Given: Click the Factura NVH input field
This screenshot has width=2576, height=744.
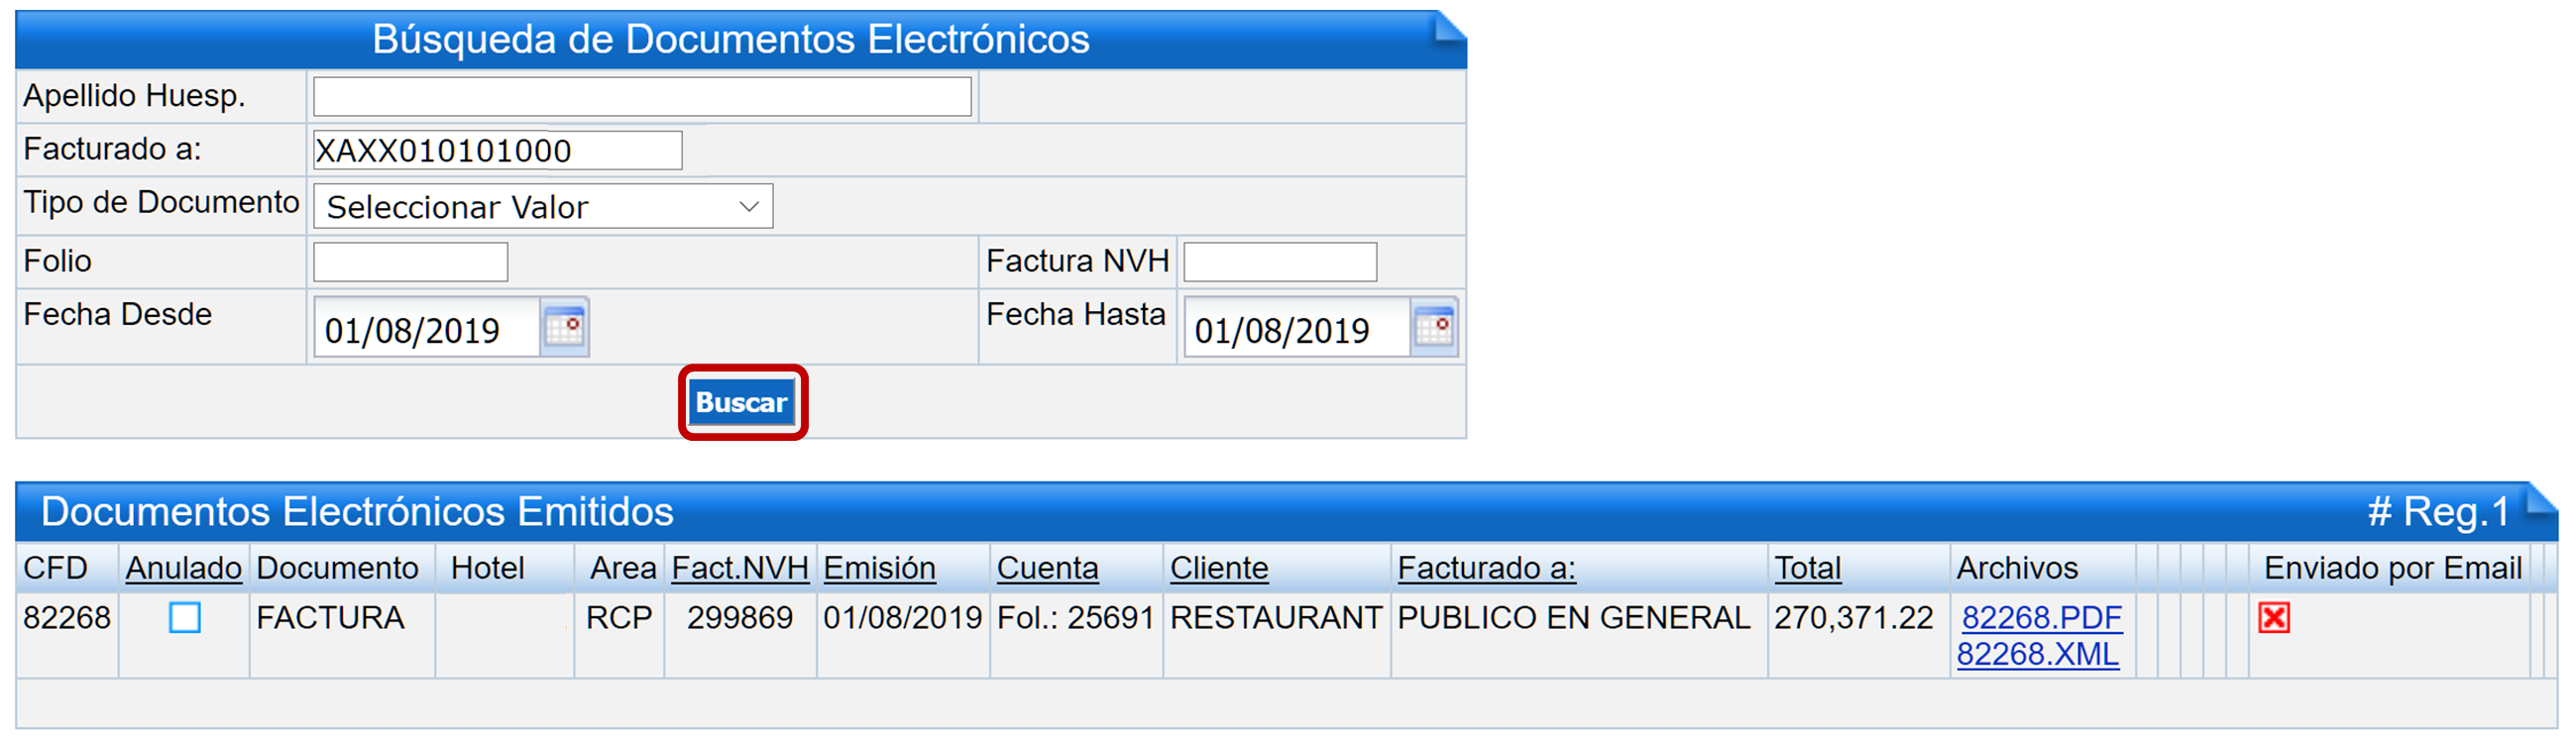Looking at the screenshot, I should pyautogui.click(x=1280, y=262).
